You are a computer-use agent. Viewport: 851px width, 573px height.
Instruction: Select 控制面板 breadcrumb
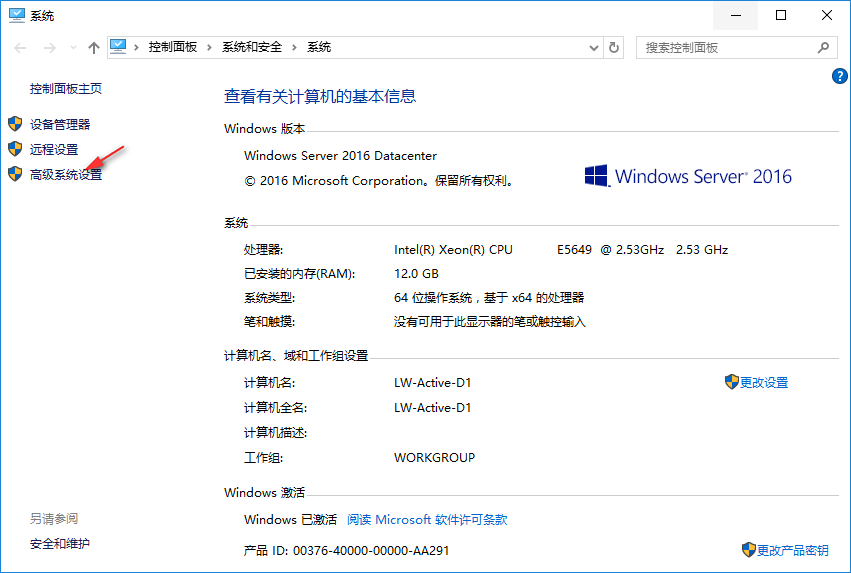(x=173, y=47)
